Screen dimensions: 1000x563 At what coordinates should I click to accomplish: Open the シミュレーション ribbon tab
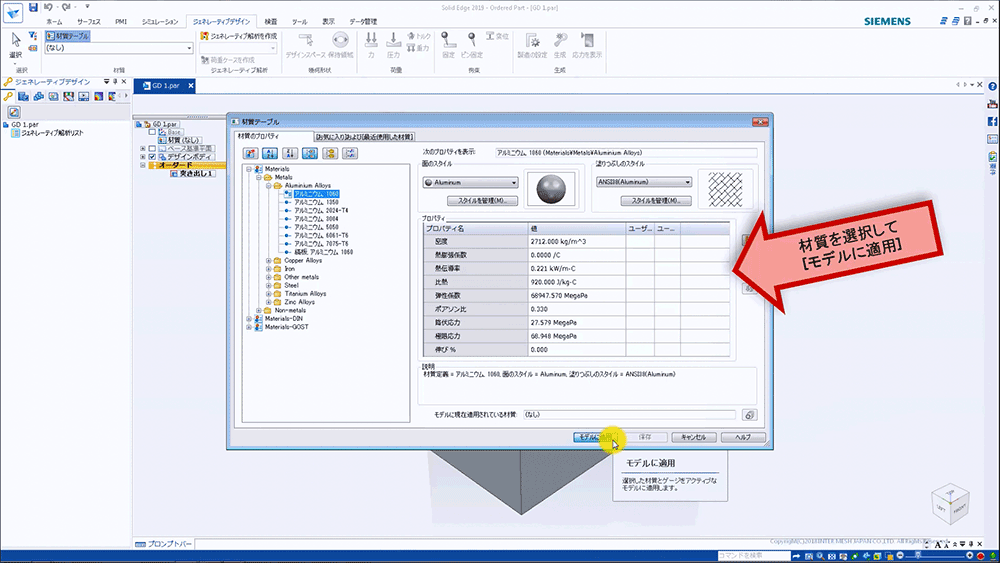(x=160, y=22)
